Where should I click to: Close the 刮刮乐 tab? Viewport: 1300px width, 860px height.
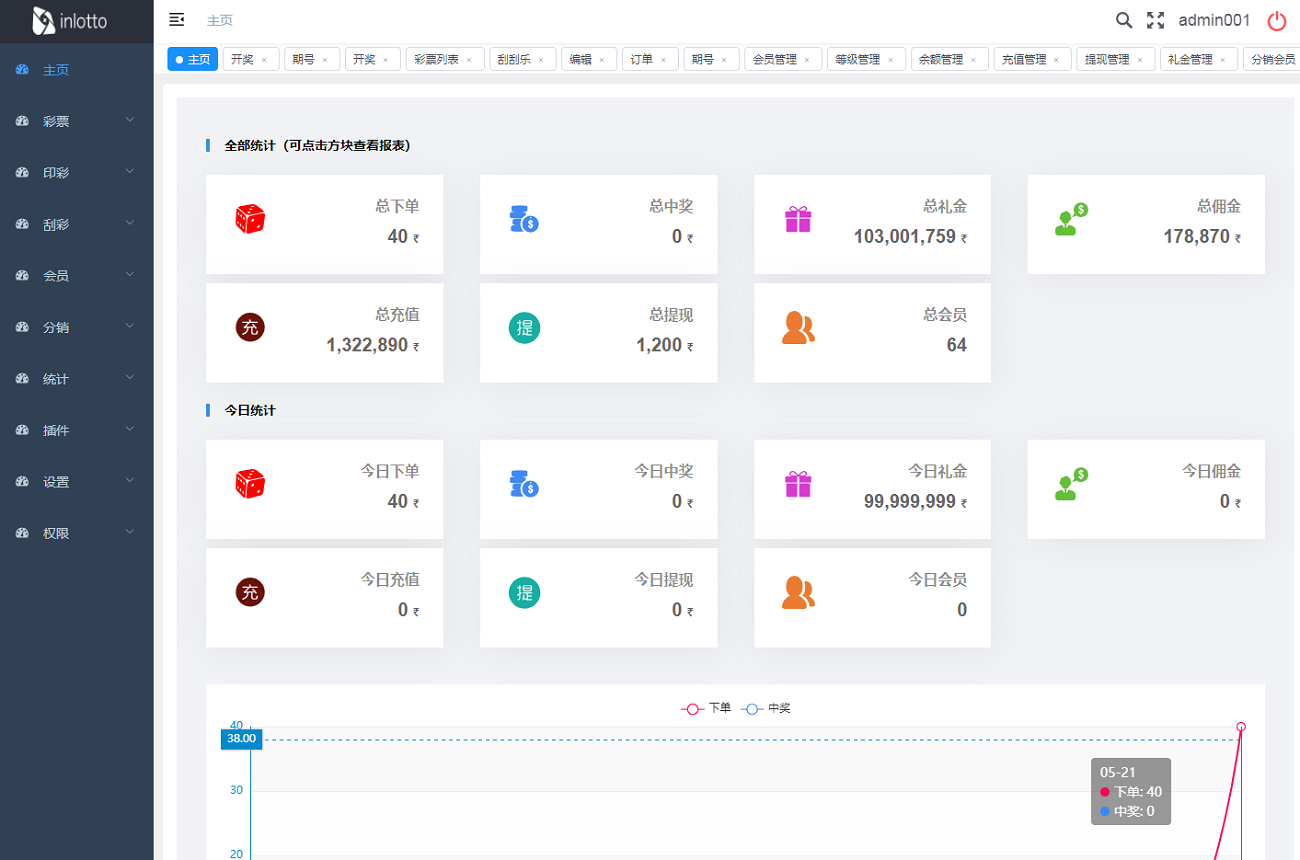coord(541,60)
